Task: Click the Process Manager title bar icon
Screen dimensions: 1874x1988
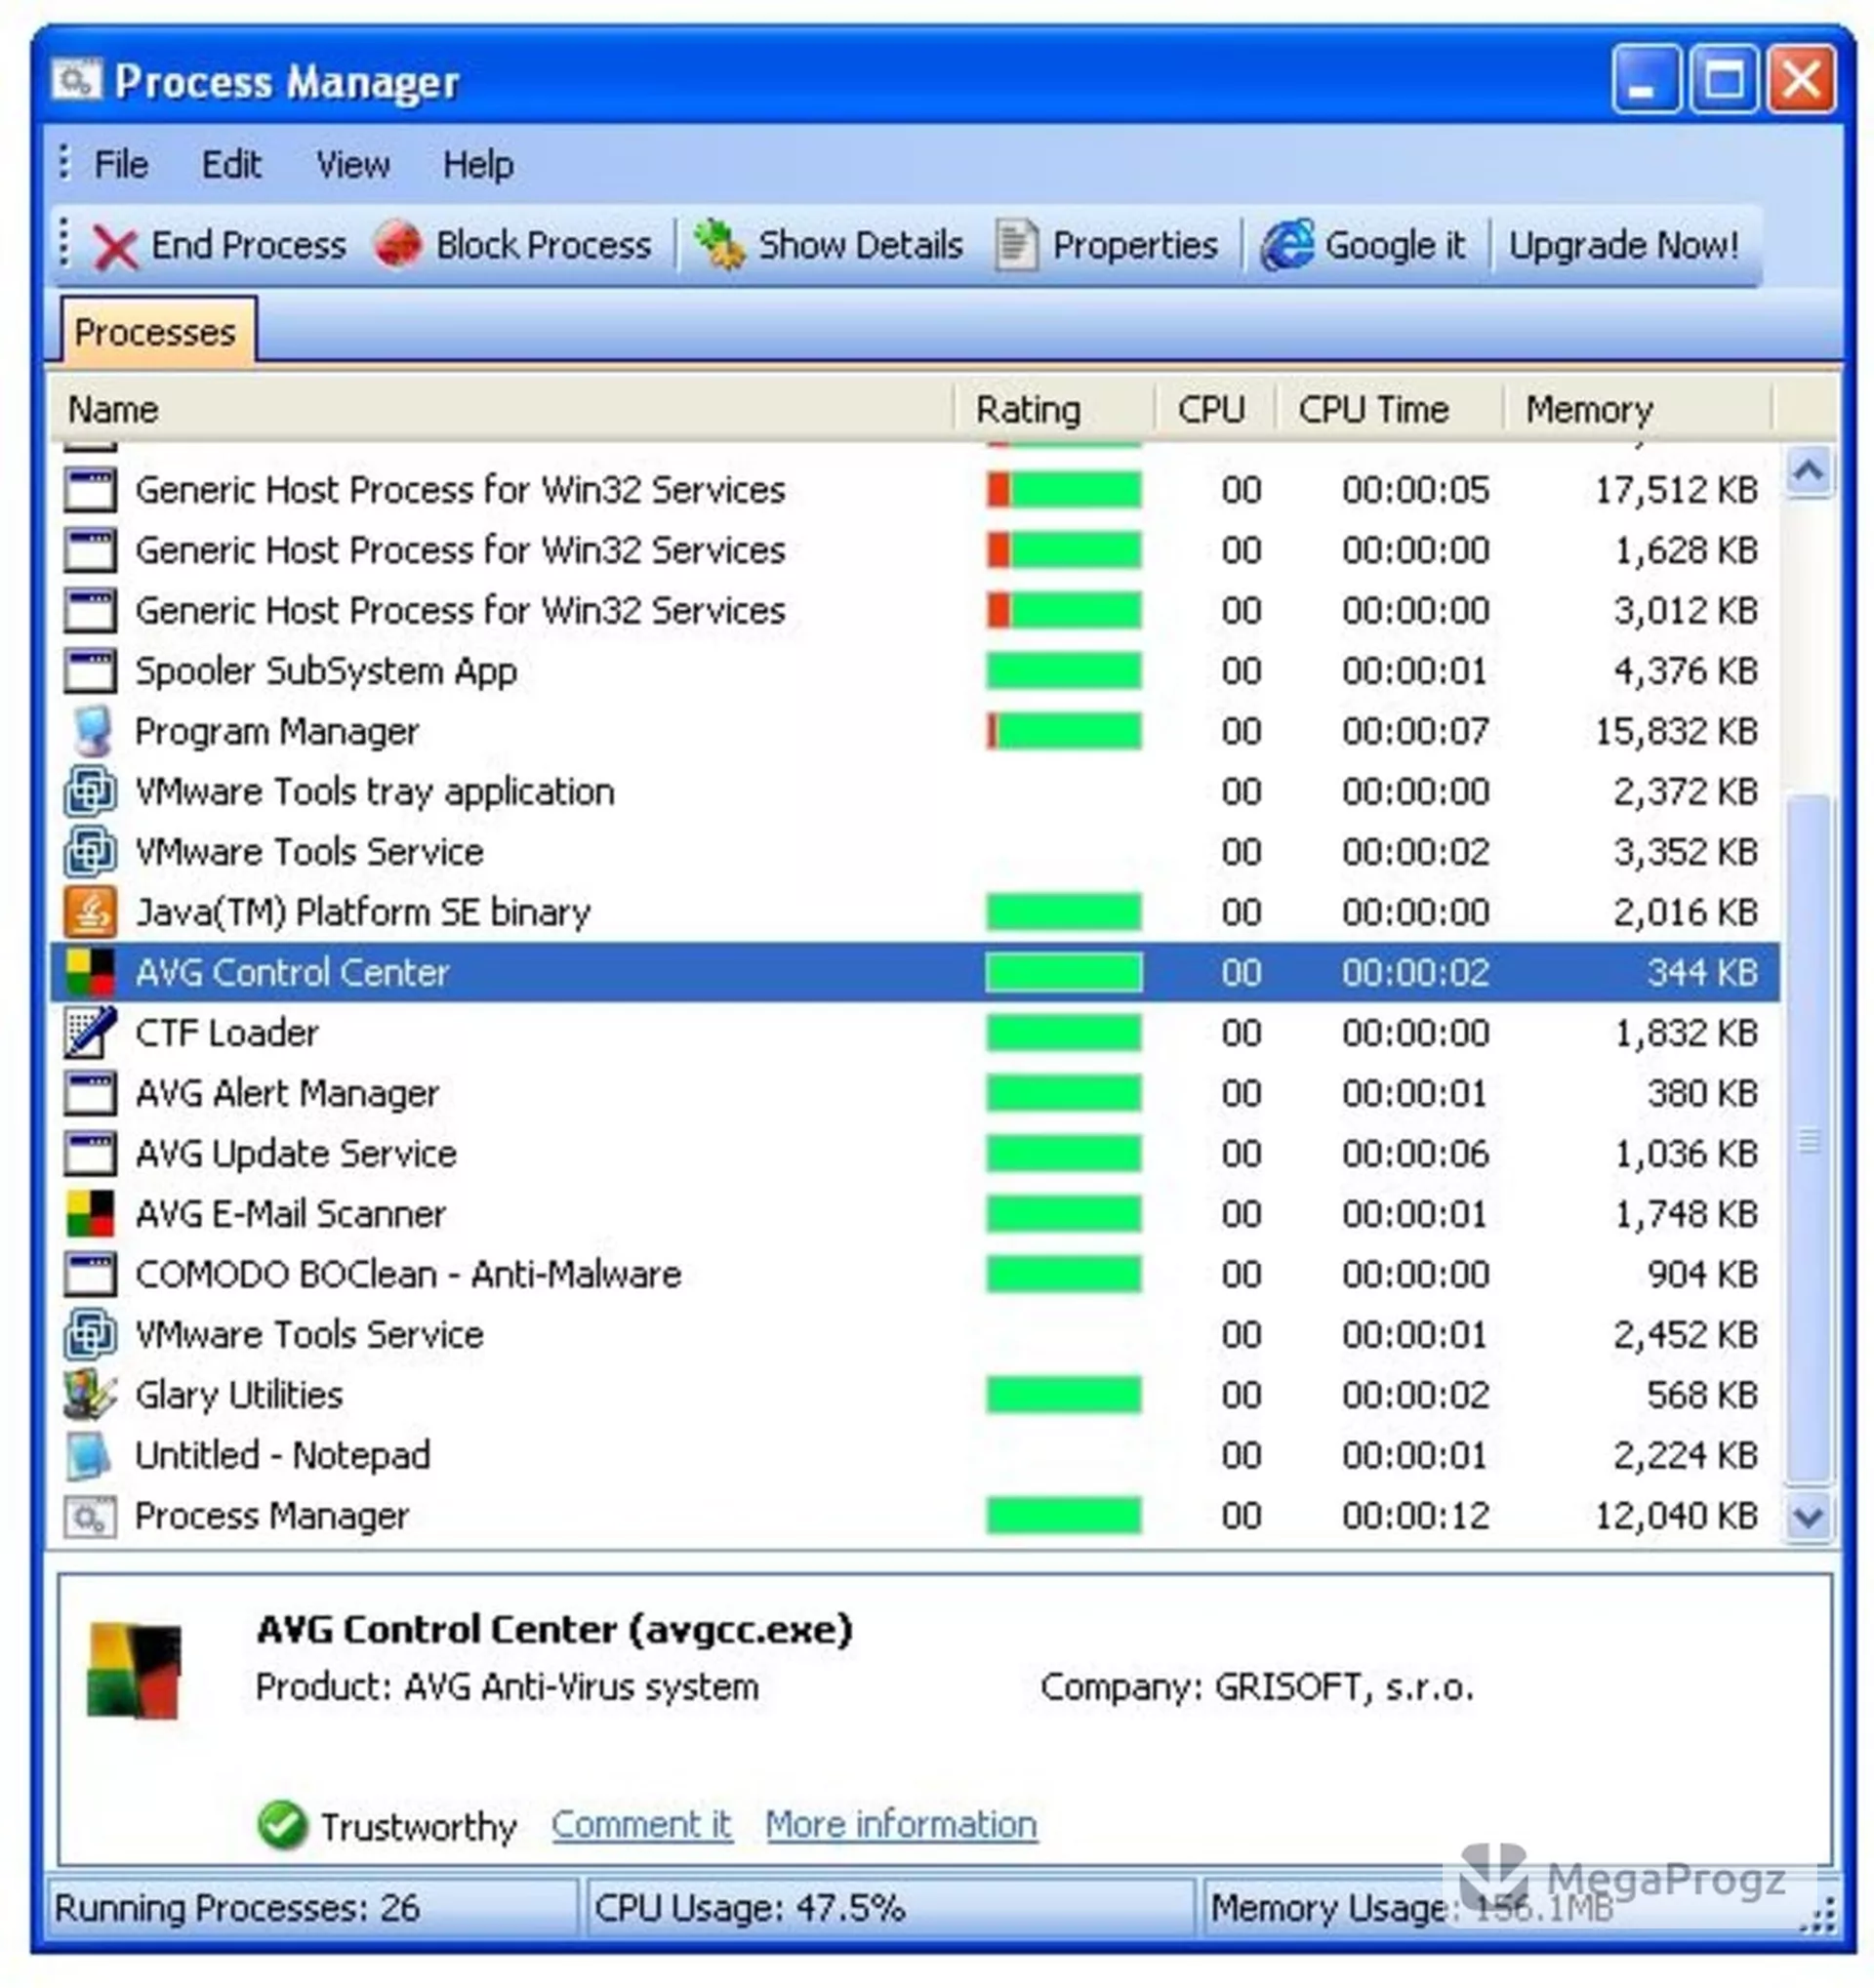Action: coord(77,80)
